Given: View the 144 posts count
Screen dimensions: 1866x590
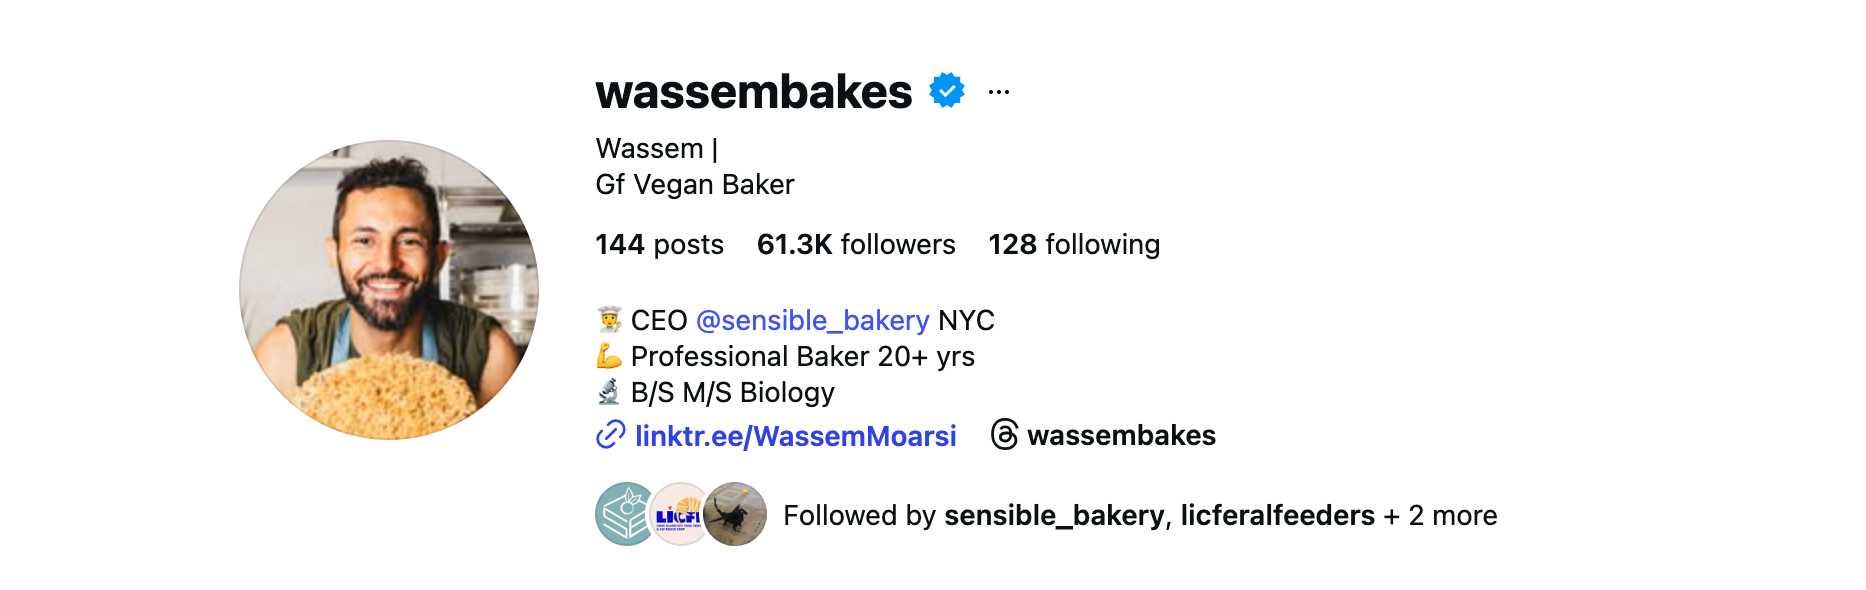Looking at the screenshot, I should tap(659, 245).
